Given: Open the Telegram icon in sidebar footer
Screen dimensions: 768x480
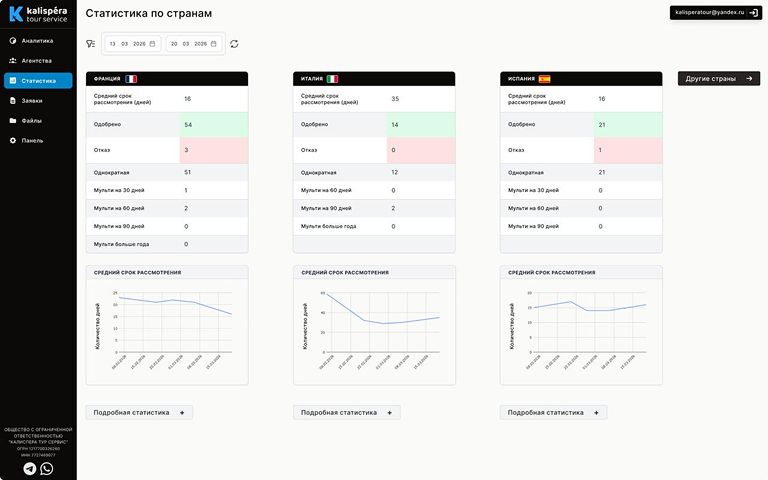Looking at the screenshot, I should (30, 469).
